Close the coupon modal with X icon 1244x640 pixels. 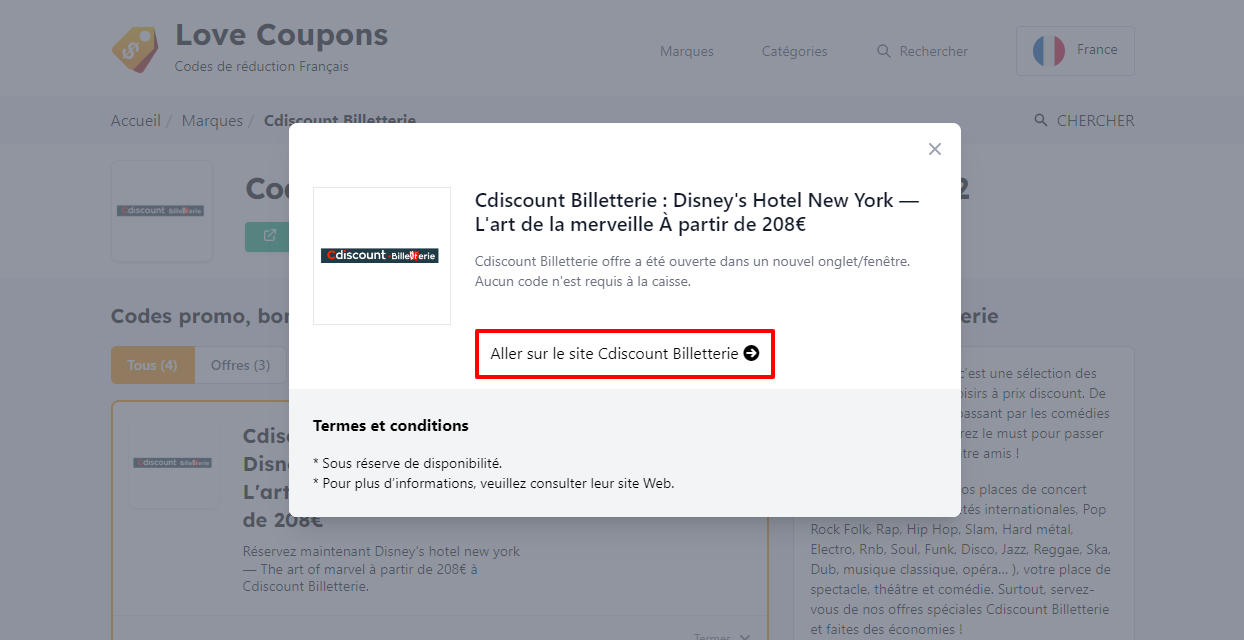click(x=935, y=149)
